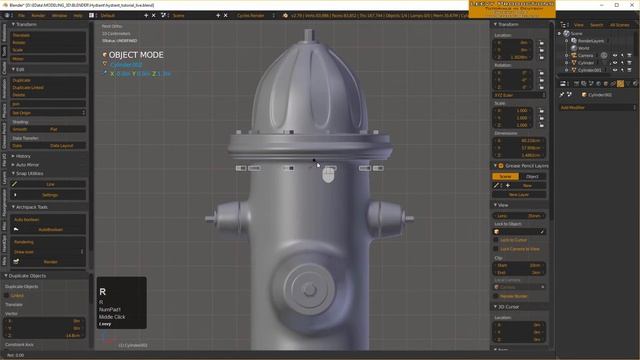Add a new scene with plus icon
The height and width of the screenshot is (360, 640).
click(x=218, y=16)
